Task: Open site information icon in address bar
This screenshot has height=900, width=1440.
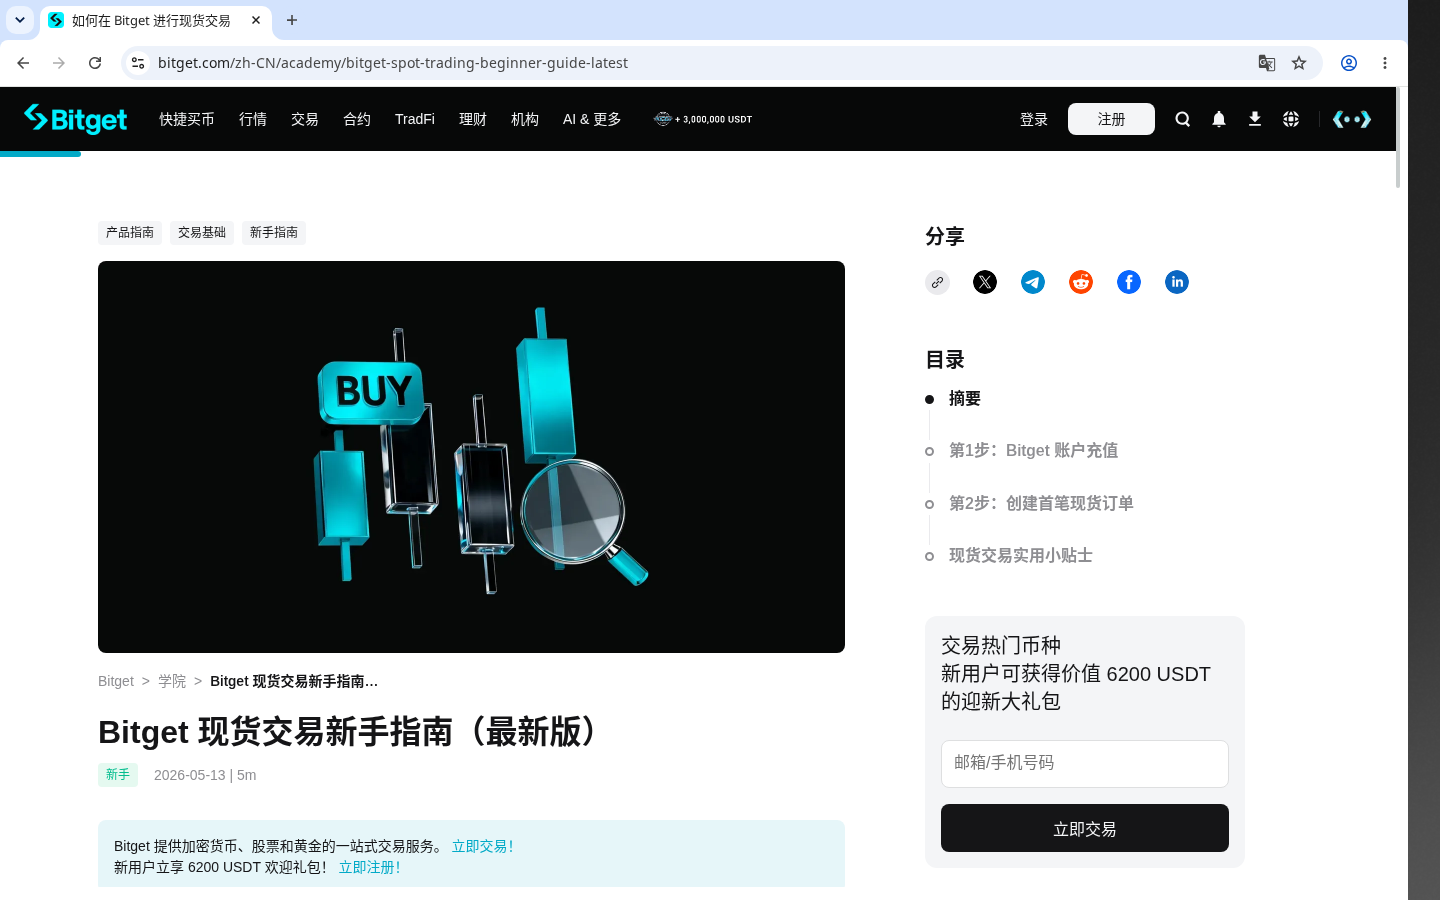Action: [138, 63]
